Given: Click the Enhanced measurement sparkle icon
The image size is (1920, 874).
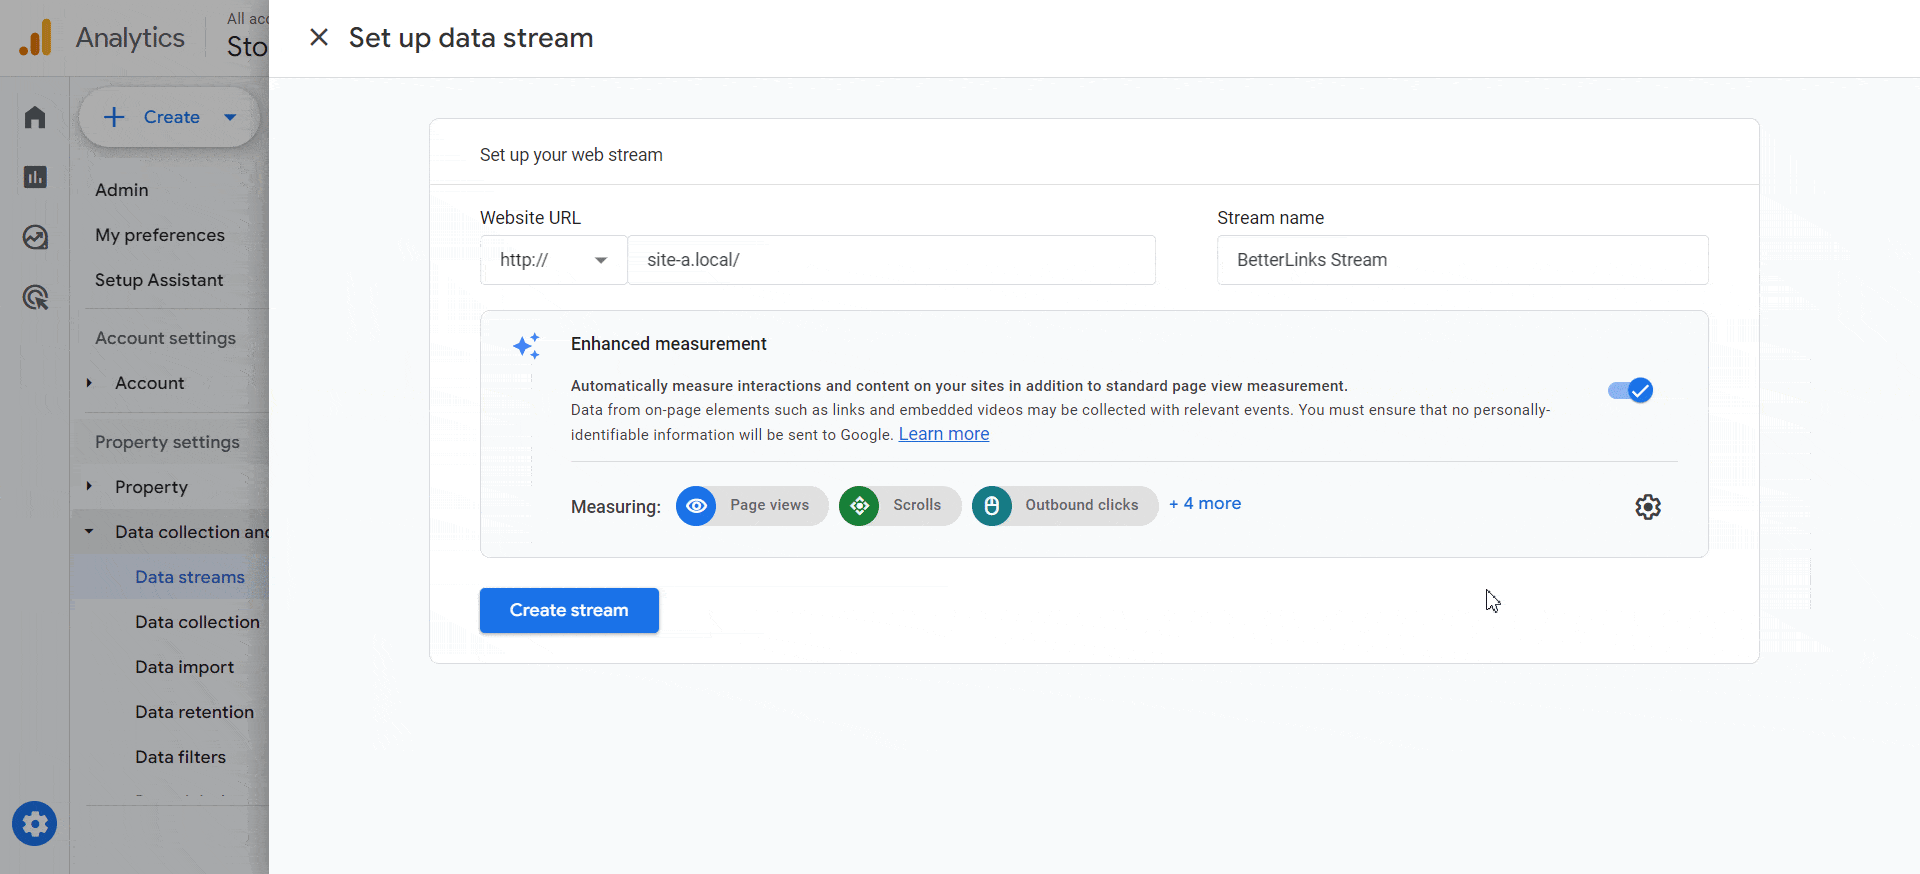Looking at the screenshot, I should pos(527,346).
